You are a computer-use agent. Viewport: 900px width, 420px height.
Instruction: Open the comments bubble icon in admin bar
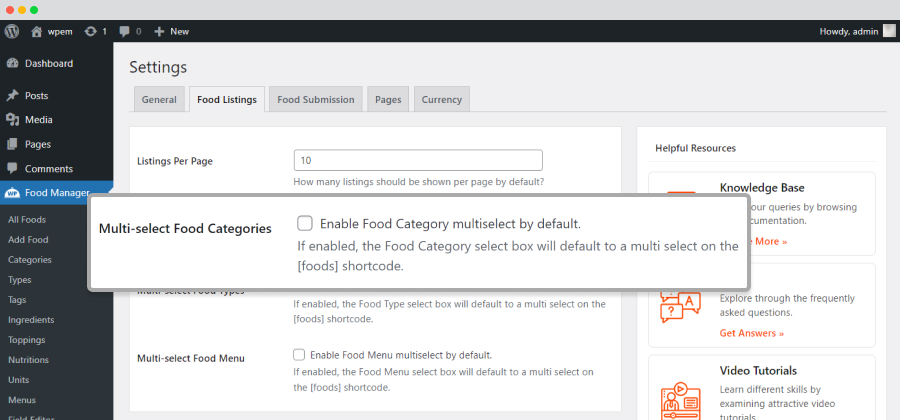tap(125, 32)
